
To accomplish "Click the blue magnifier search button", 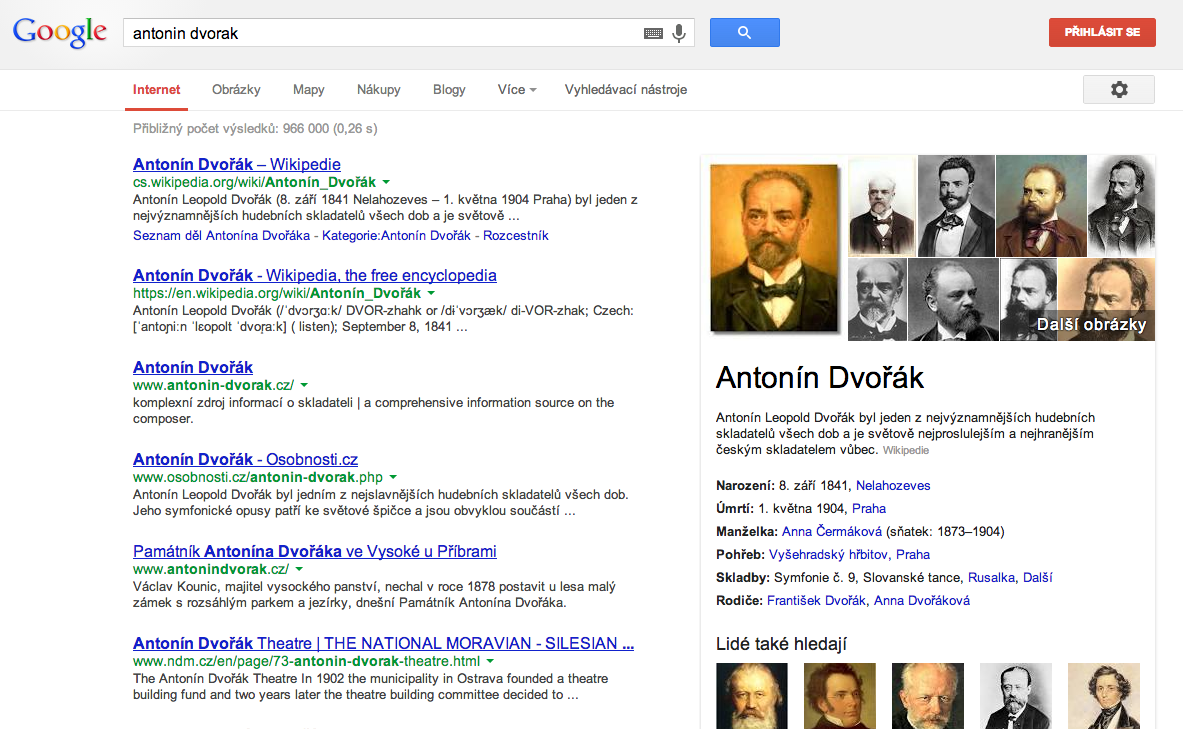I will tap(745, 32).
